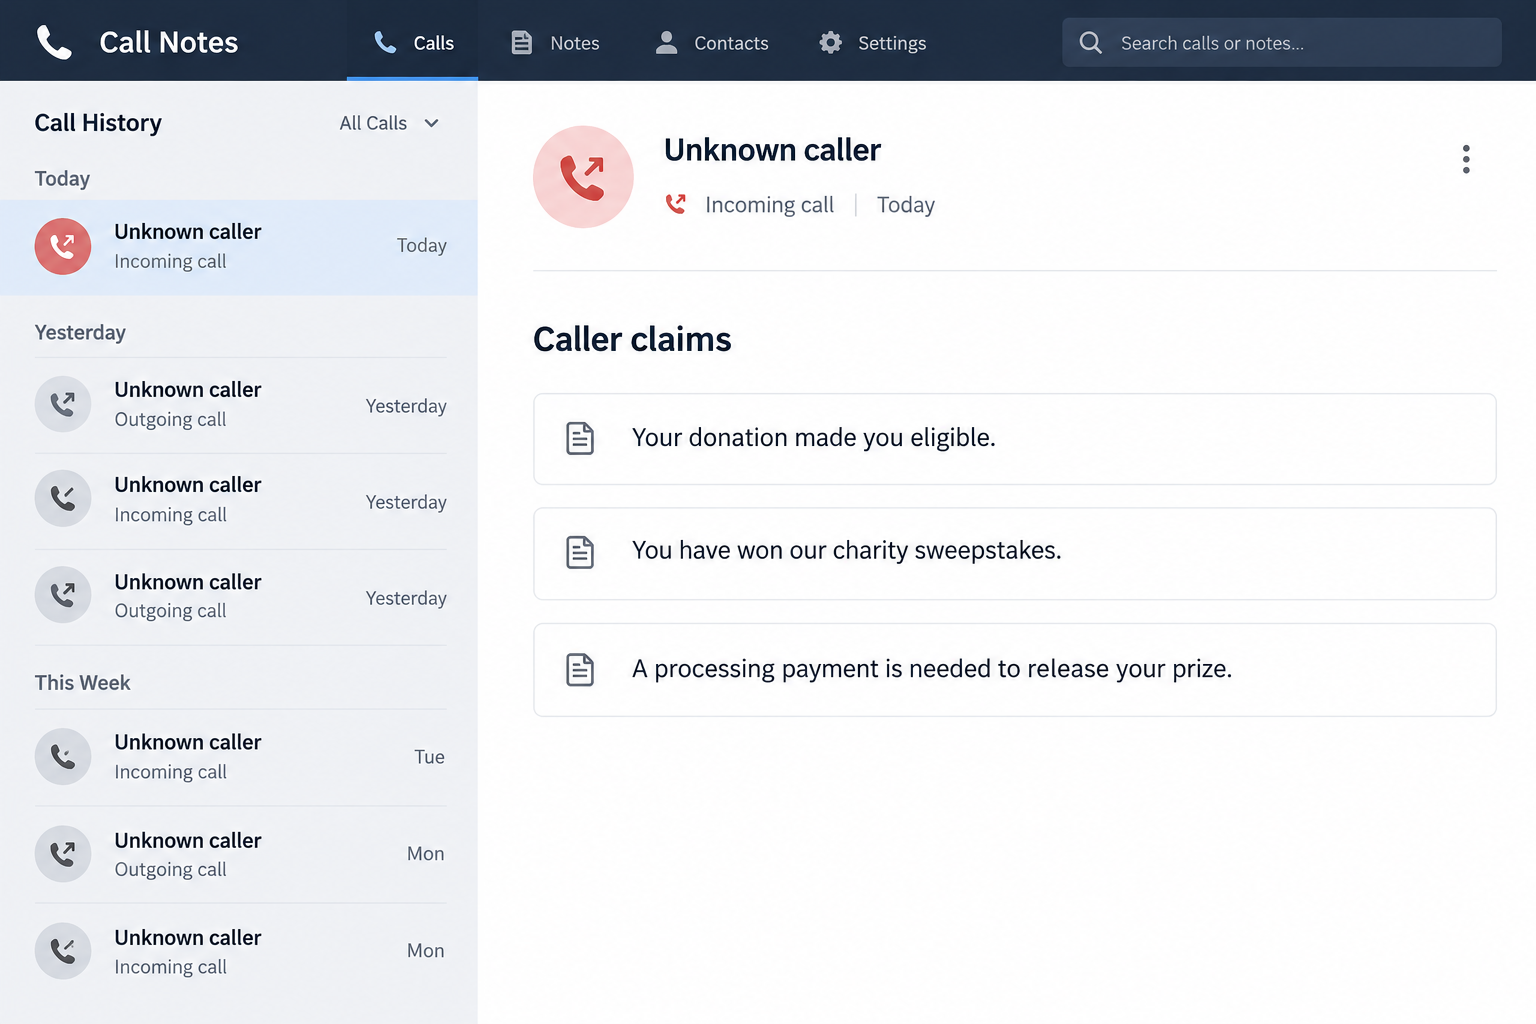
Task: Click the chevron next to All Calls
Action: (x=432, y=123)
